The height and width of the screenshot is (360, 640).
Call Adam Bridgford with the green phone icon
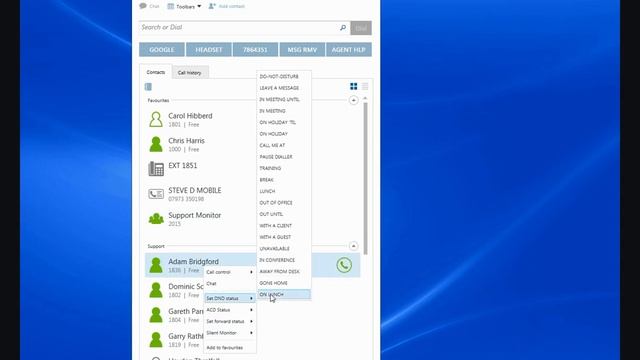[x=344, y=265]
